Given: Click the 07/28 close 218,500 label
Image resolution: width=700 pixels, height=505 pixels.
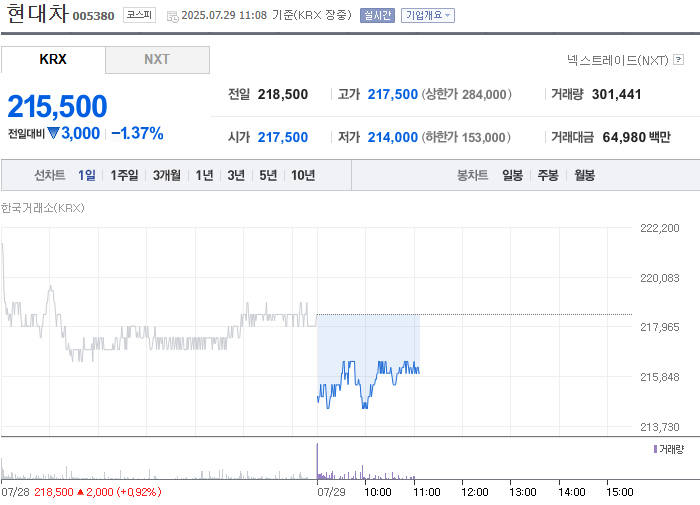Looking at the screenshot, I should 54,492.
